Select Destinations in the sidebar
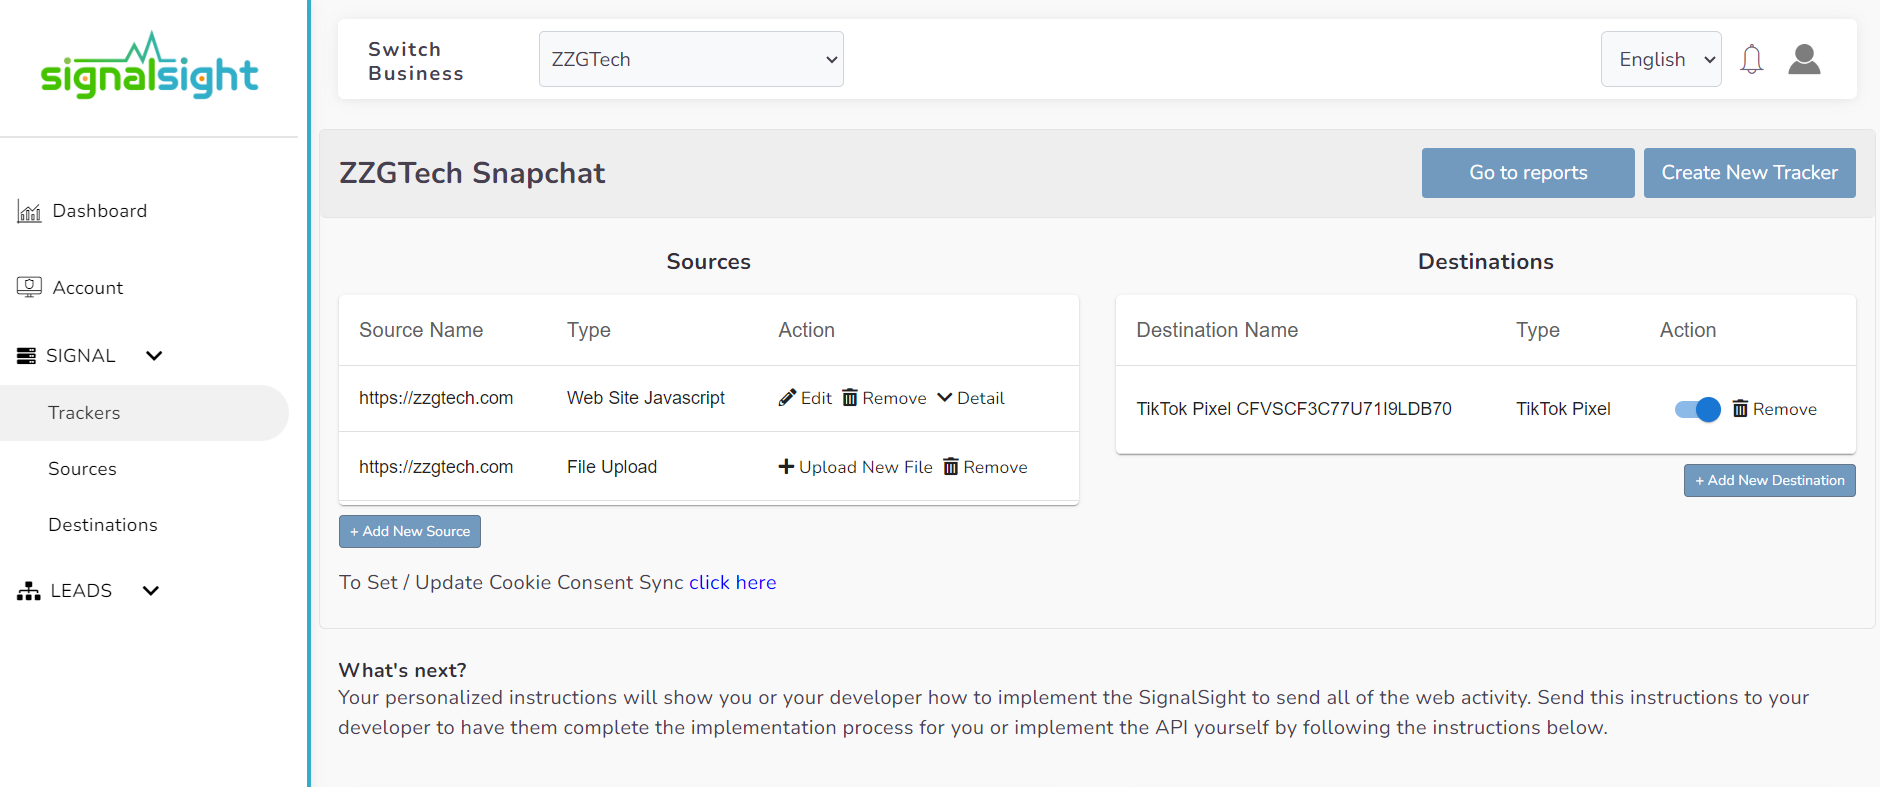1880x787 pixels. point(103,525)
